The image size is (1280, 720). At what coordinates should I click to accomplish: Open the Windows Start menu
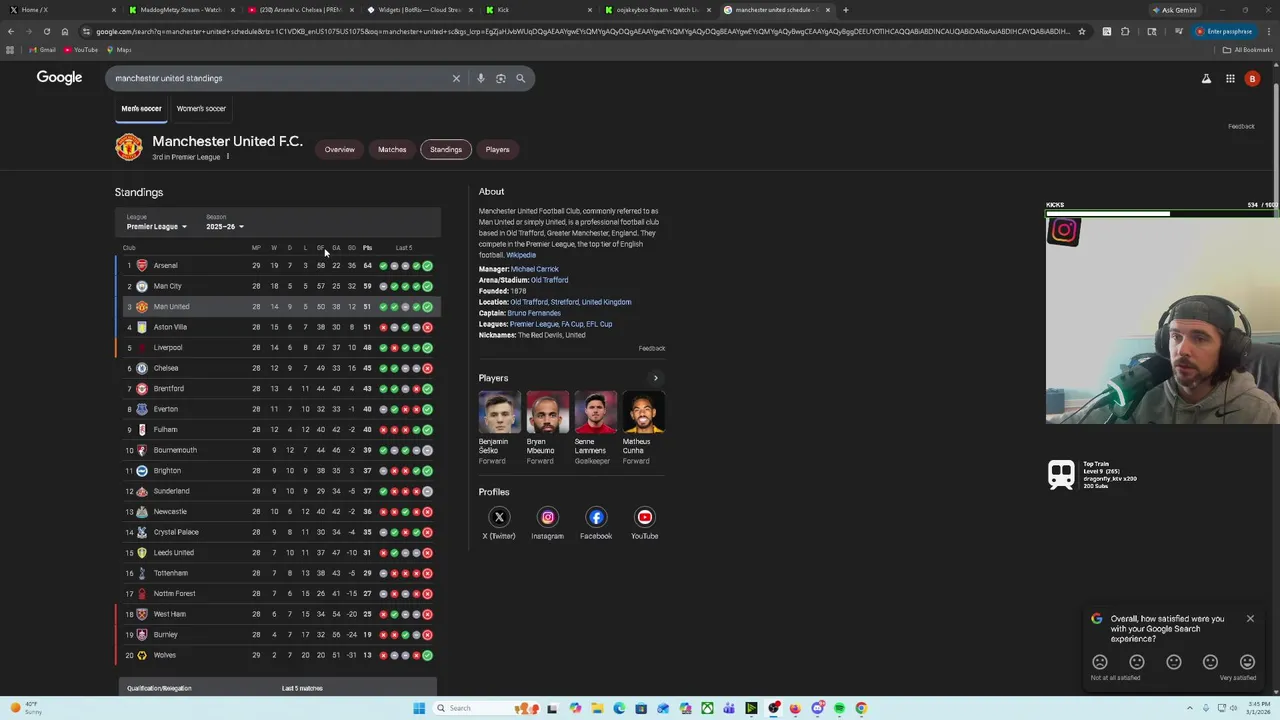(x=419, y=708)
